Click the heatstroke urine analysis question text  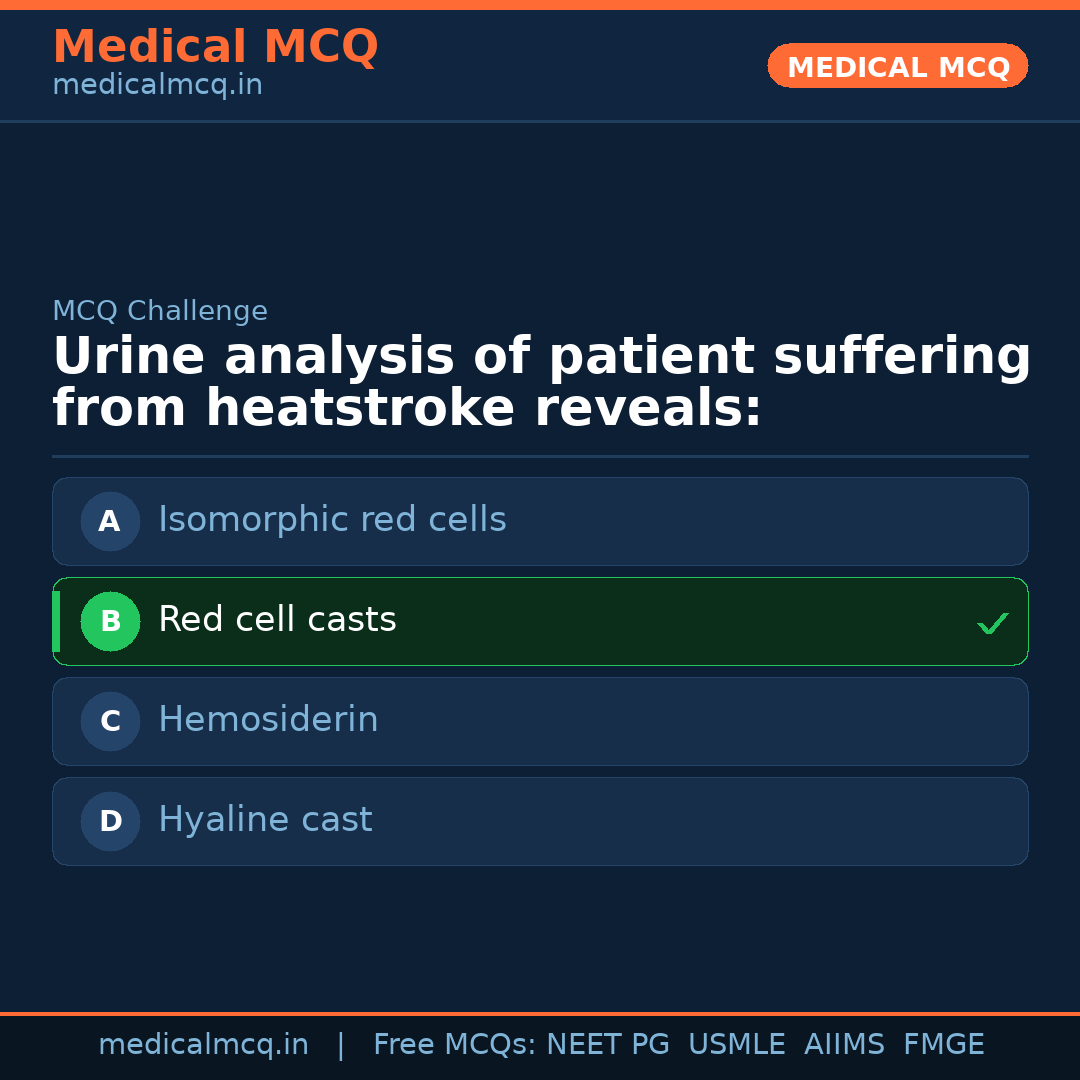click(x=540, y=383)
